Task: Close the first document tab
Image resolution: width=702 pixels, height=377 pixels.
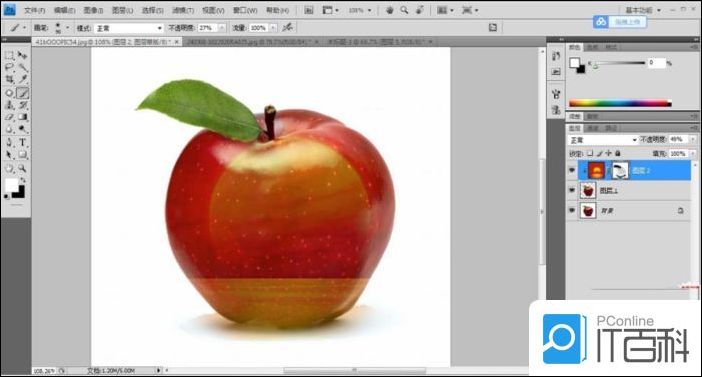Action: pyautogui.click(x=176, y=42)
